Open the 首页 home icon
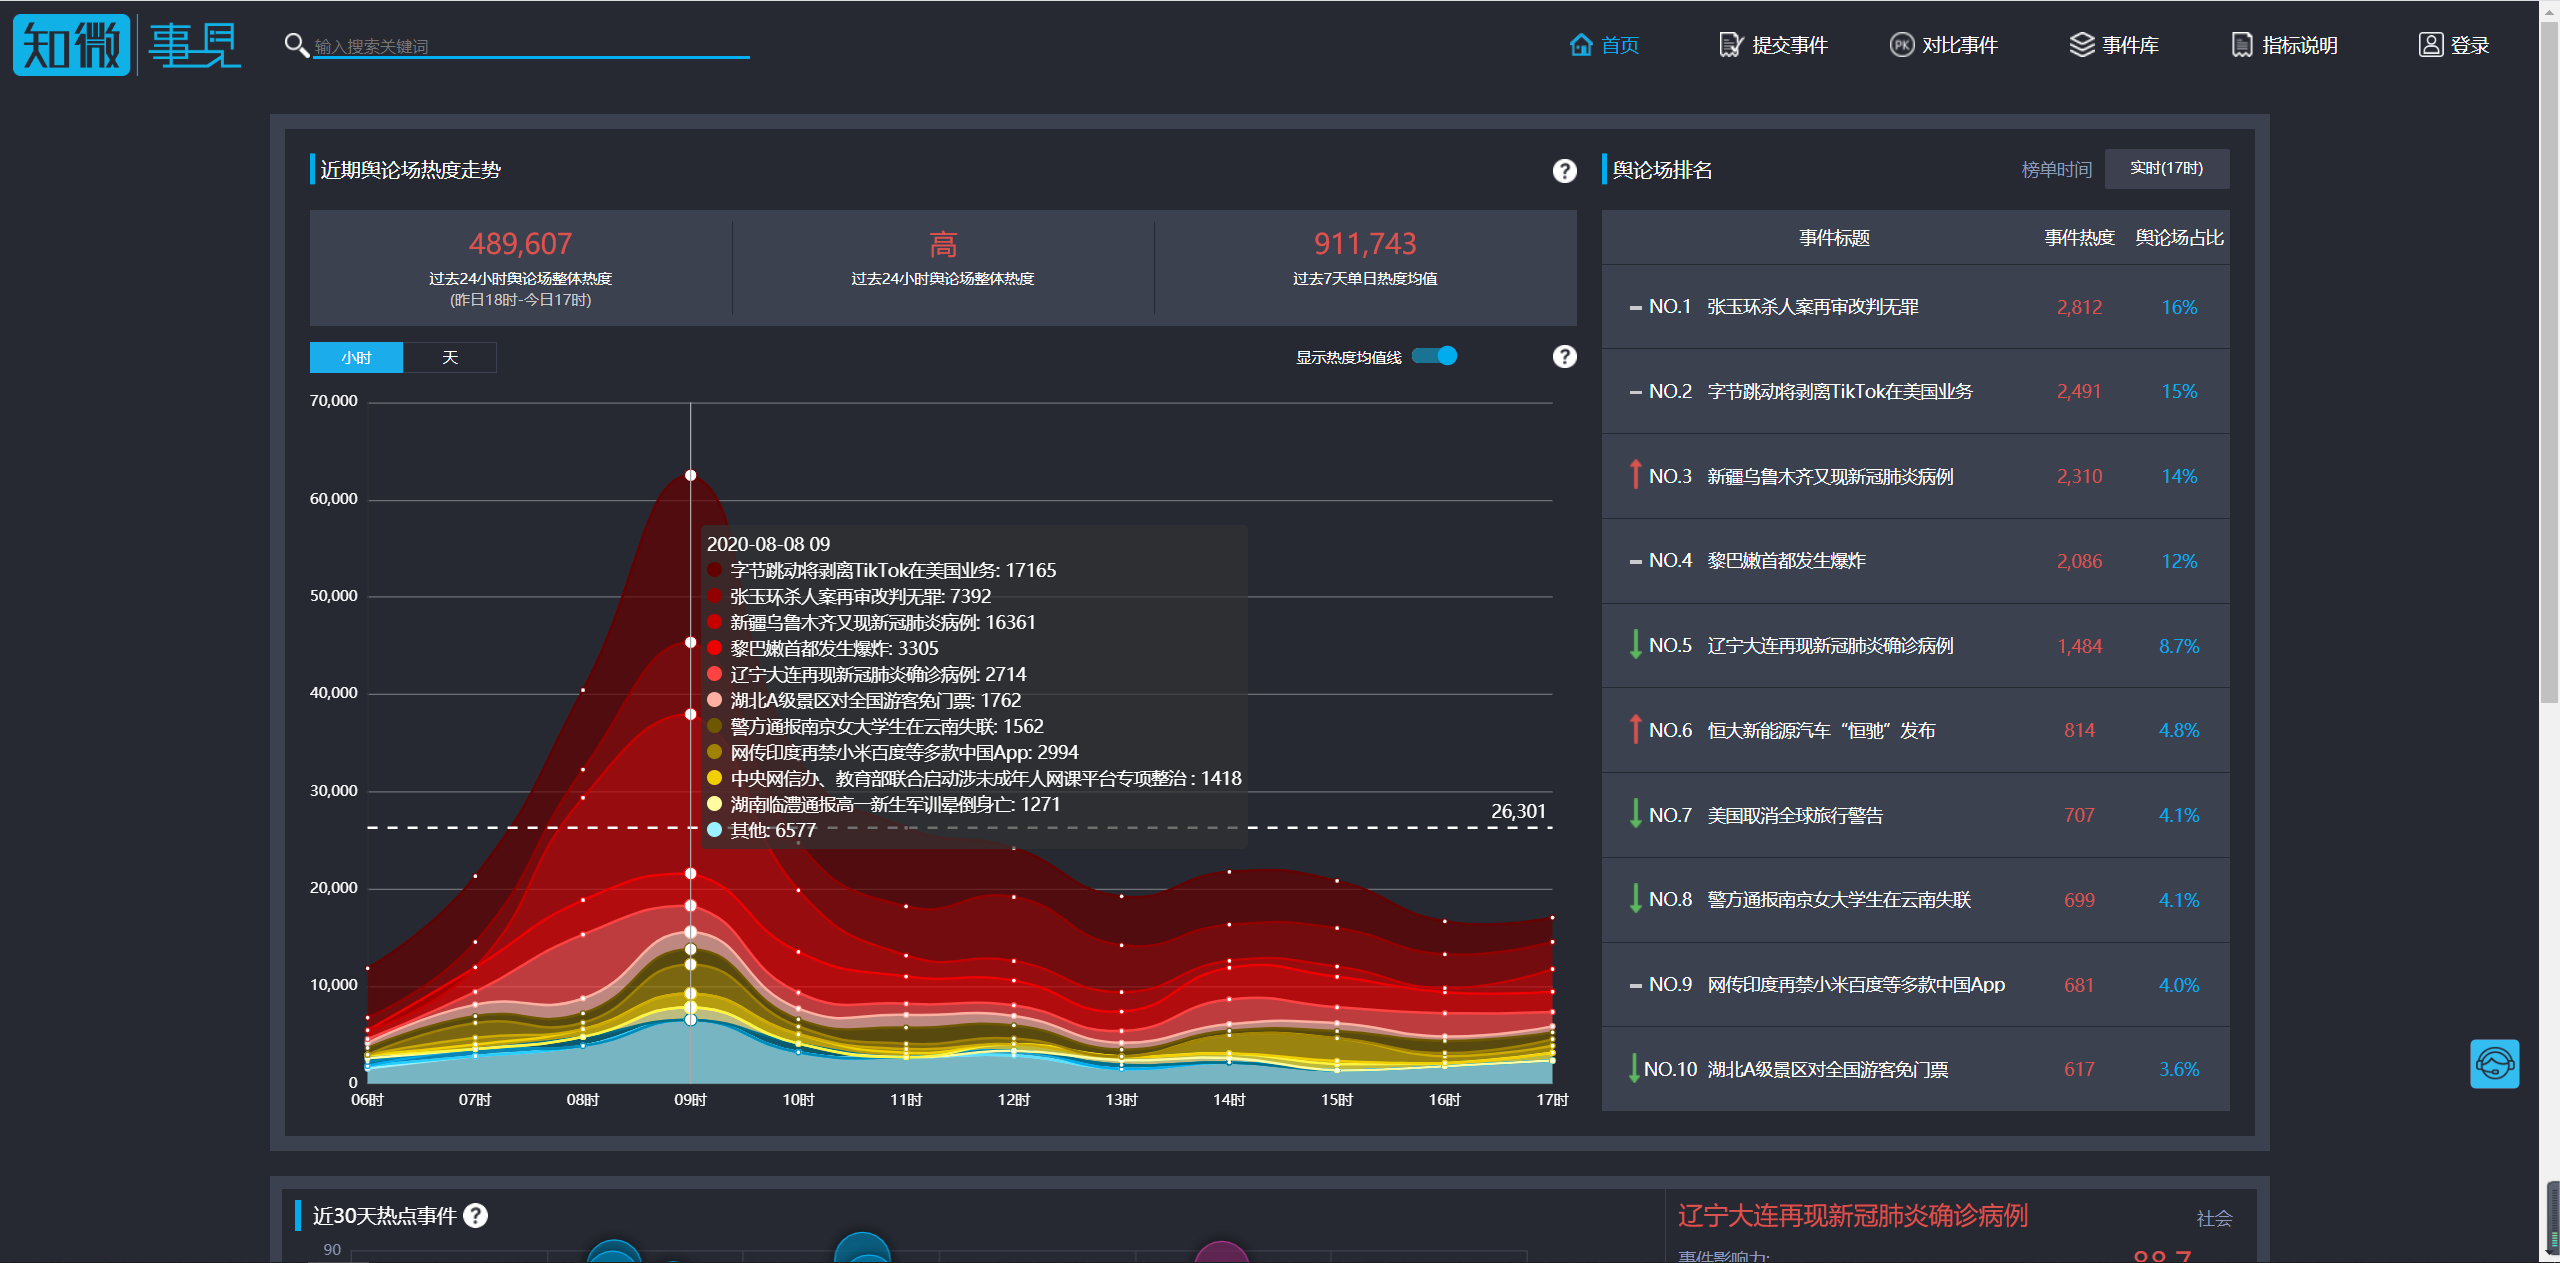Image resolution: width=2560 pixels, height=1263 pixels. pyautogui.click(x=1580, y=45)
